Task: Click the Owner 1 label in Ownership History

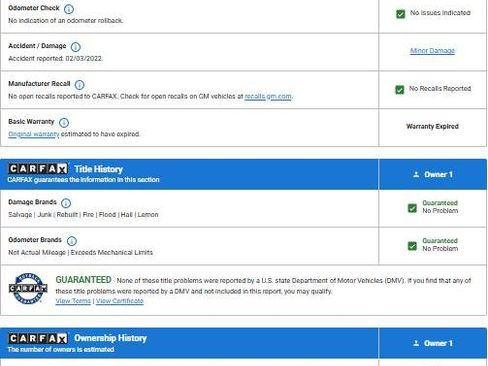Action: (438, 343)
